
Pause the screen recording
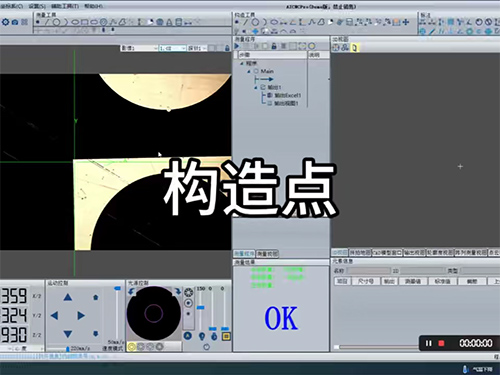pyautogui.click(x=429, y=343)
